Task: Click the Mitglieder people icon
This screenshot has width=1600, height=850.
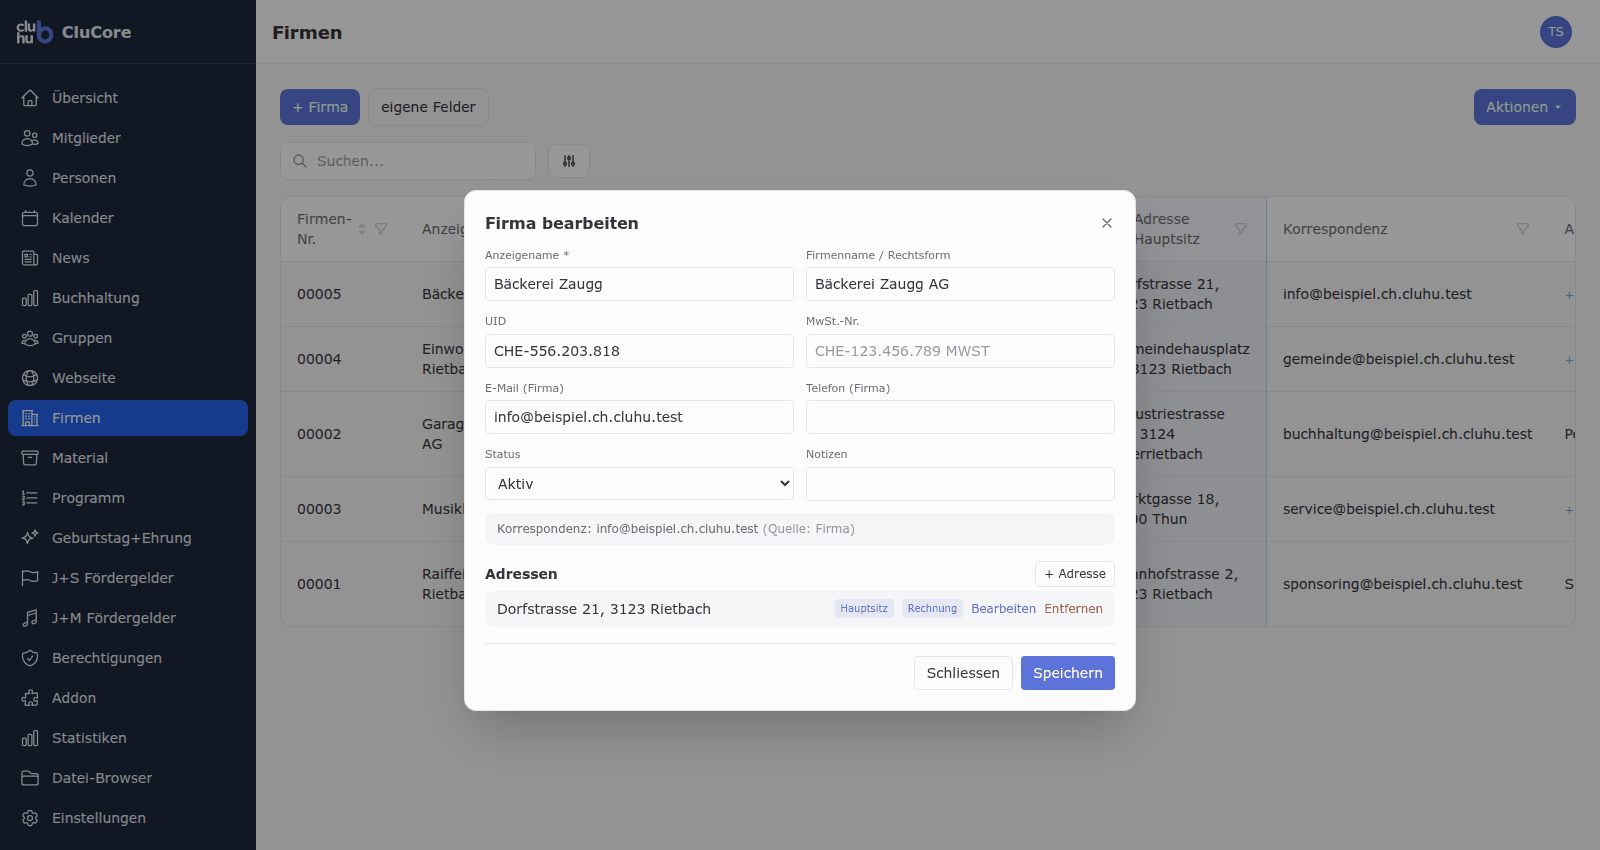Action: [30, 138]
